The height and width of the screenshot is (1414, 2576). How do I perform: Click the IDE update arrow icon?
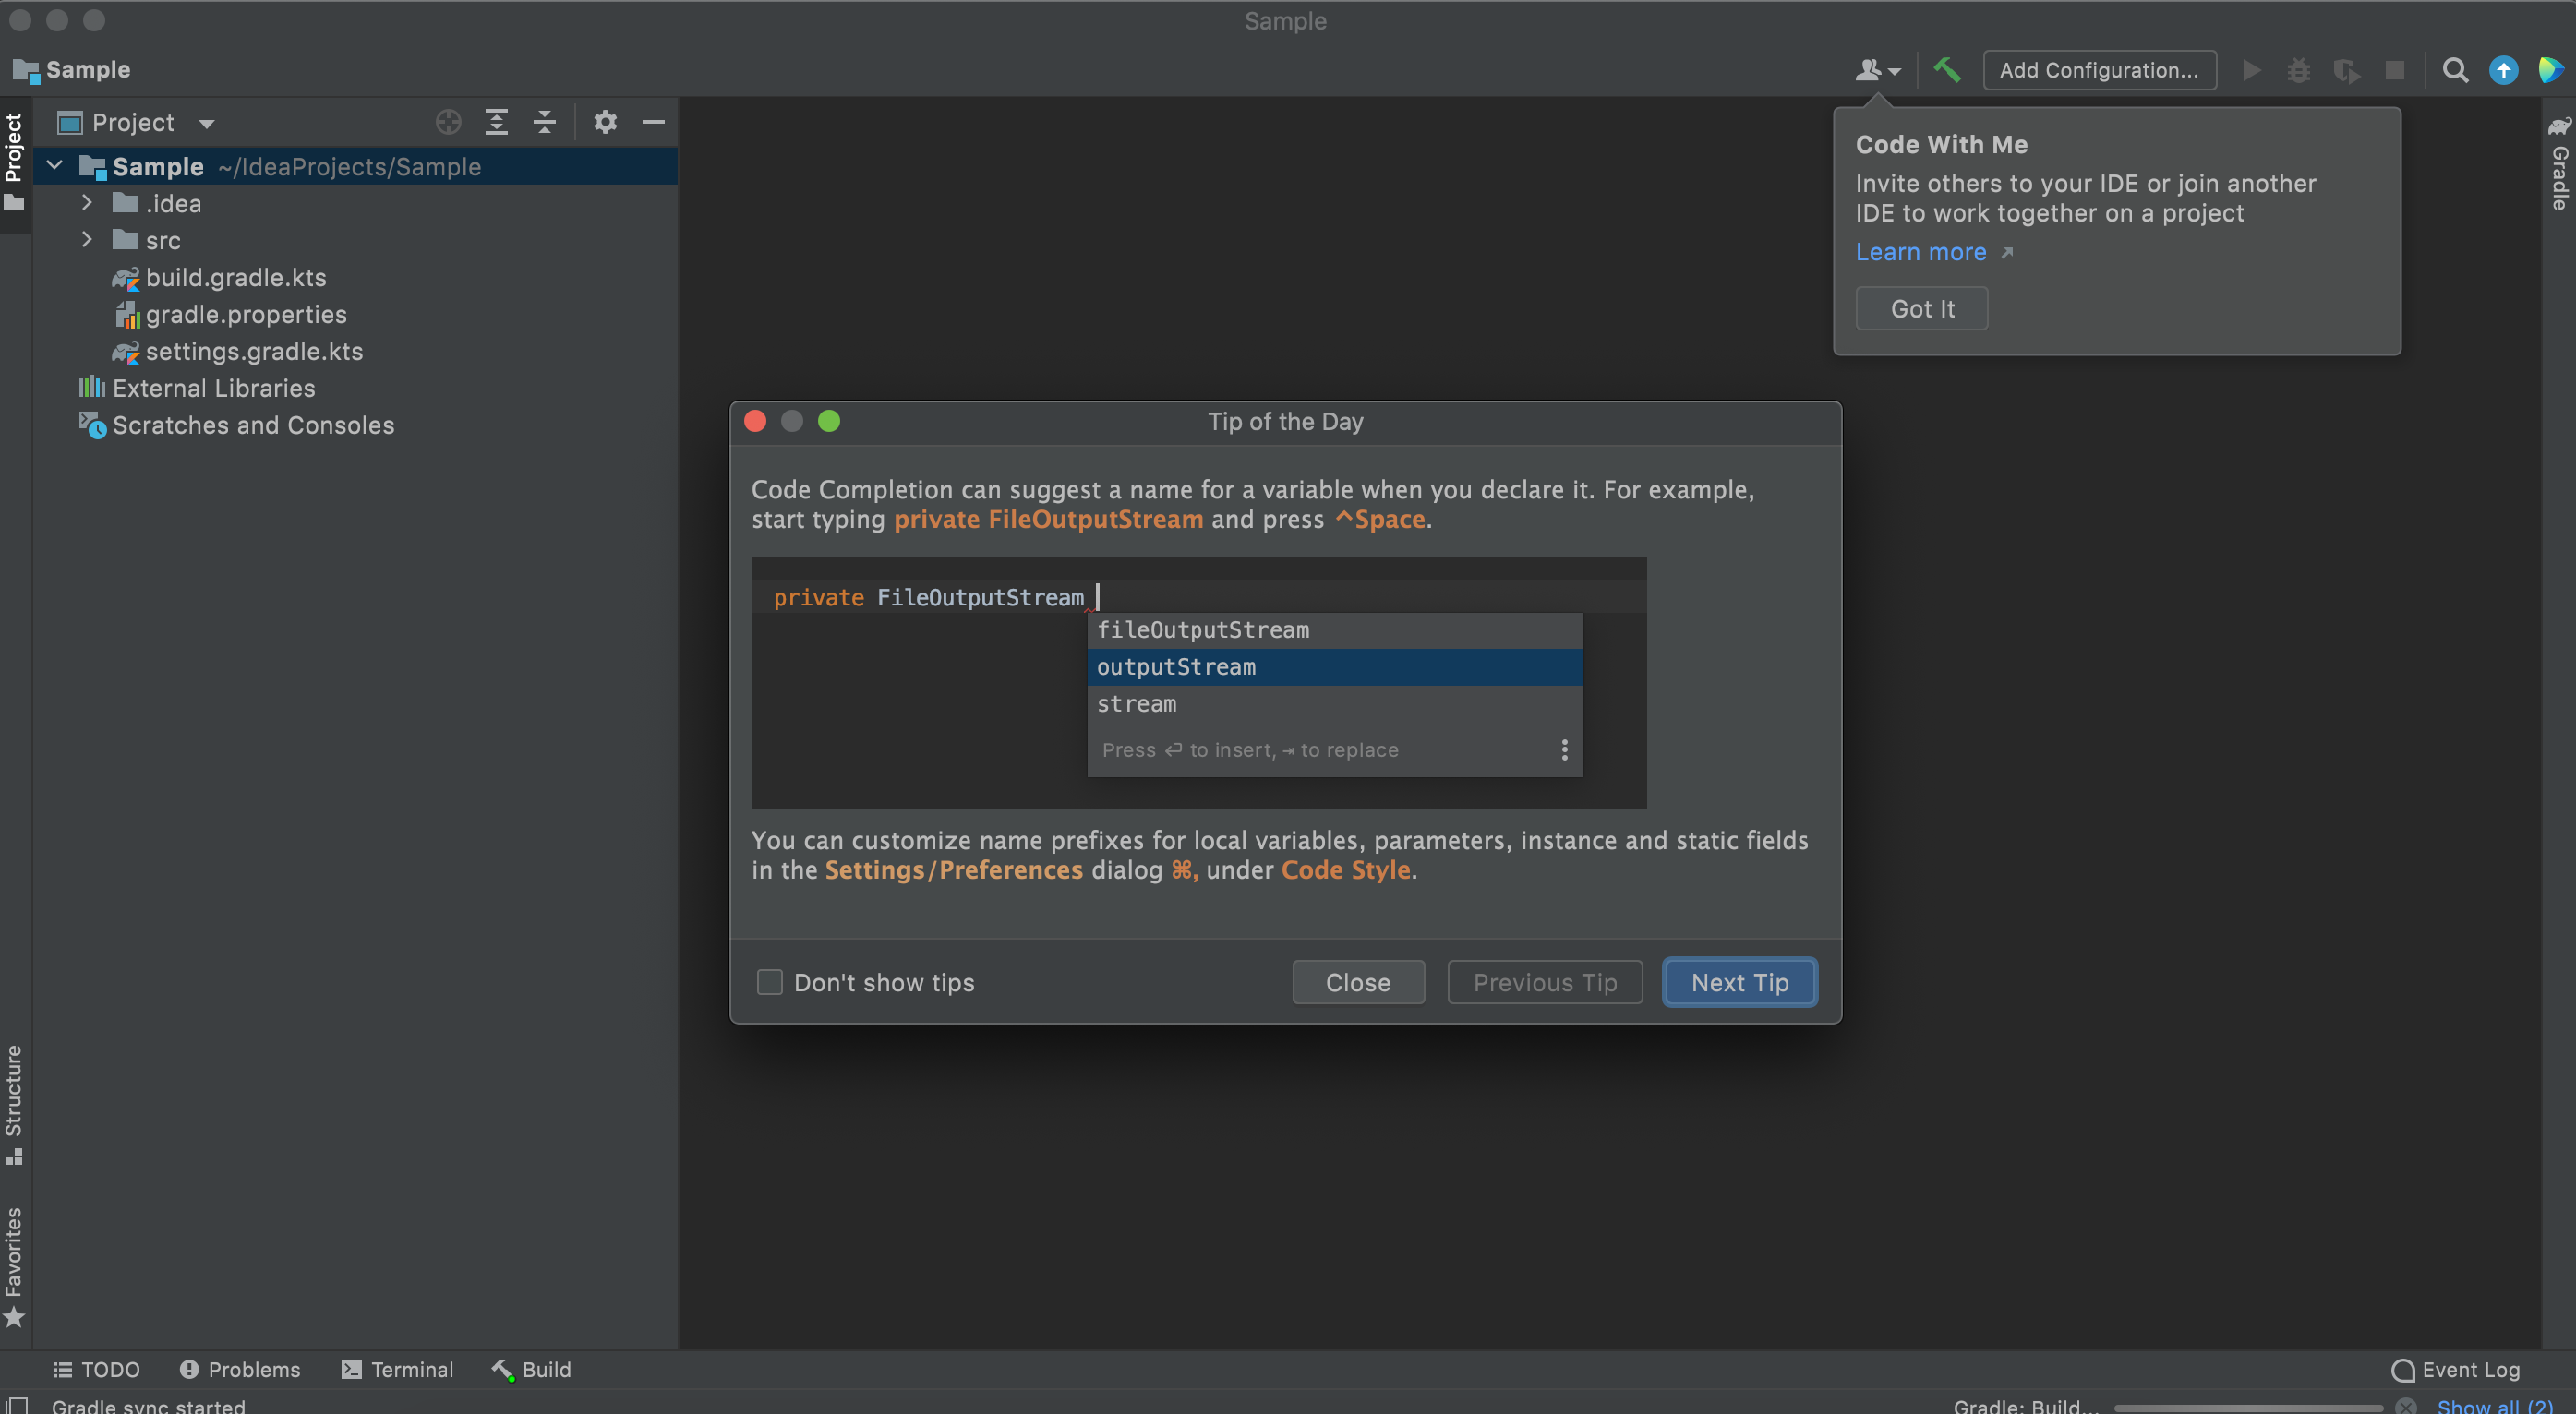[x=2502, y=70]
